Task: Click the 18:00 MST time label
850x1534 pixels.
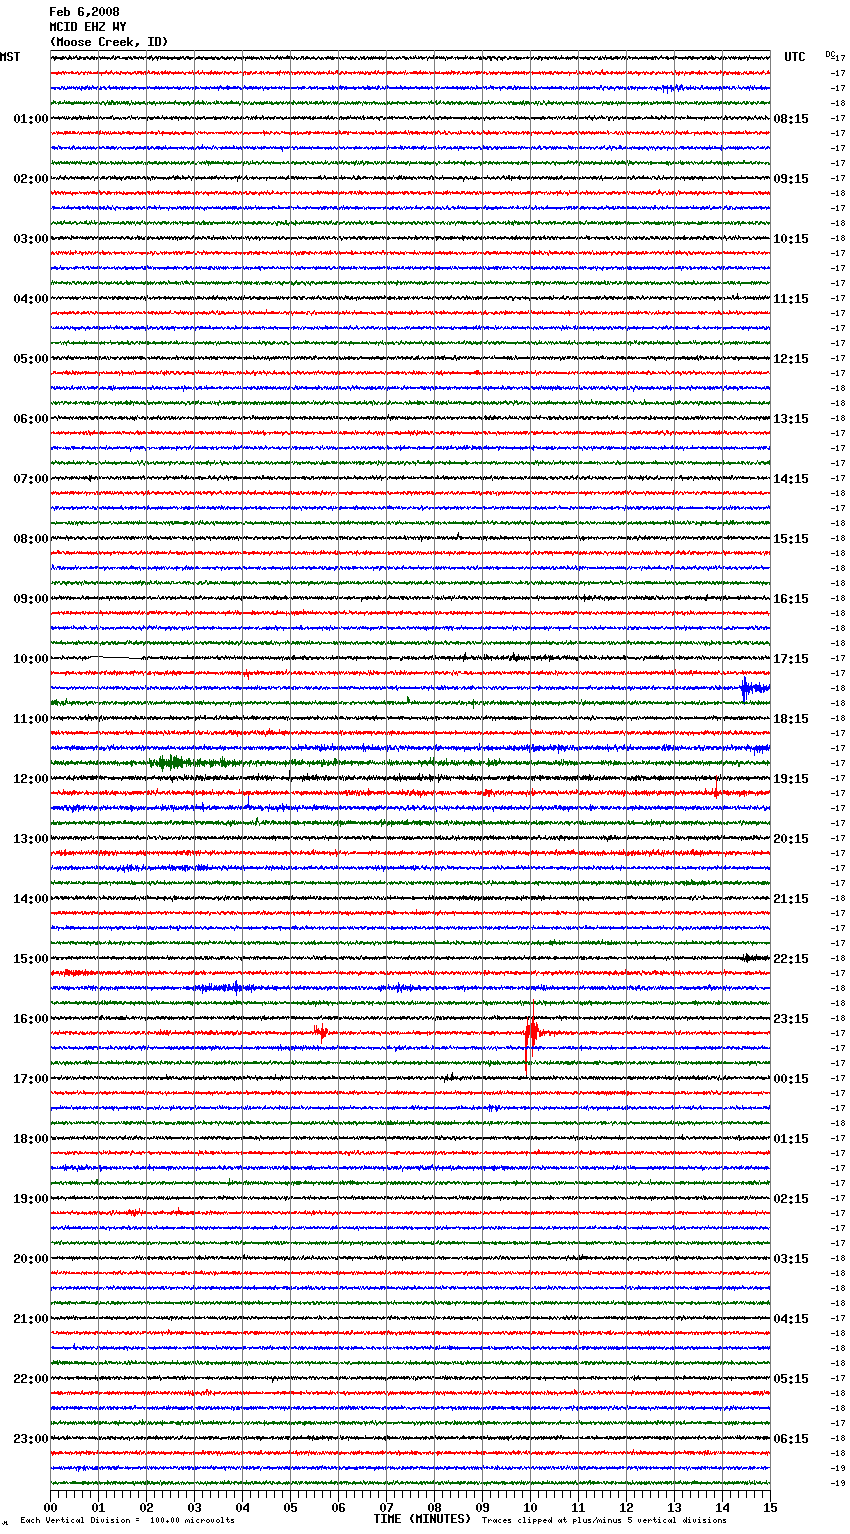Action: [x=31, y=1139]
